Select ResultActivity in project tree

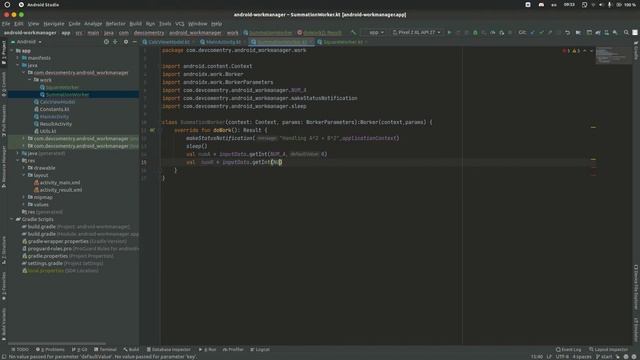tap(56, 124)
